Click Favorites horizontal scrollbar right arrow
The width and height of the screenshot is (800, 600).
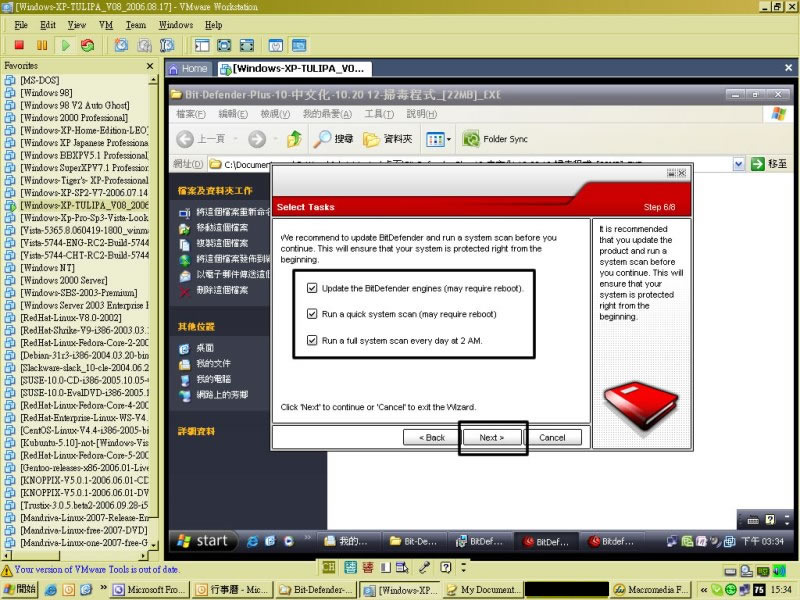(x=144, y=555)
